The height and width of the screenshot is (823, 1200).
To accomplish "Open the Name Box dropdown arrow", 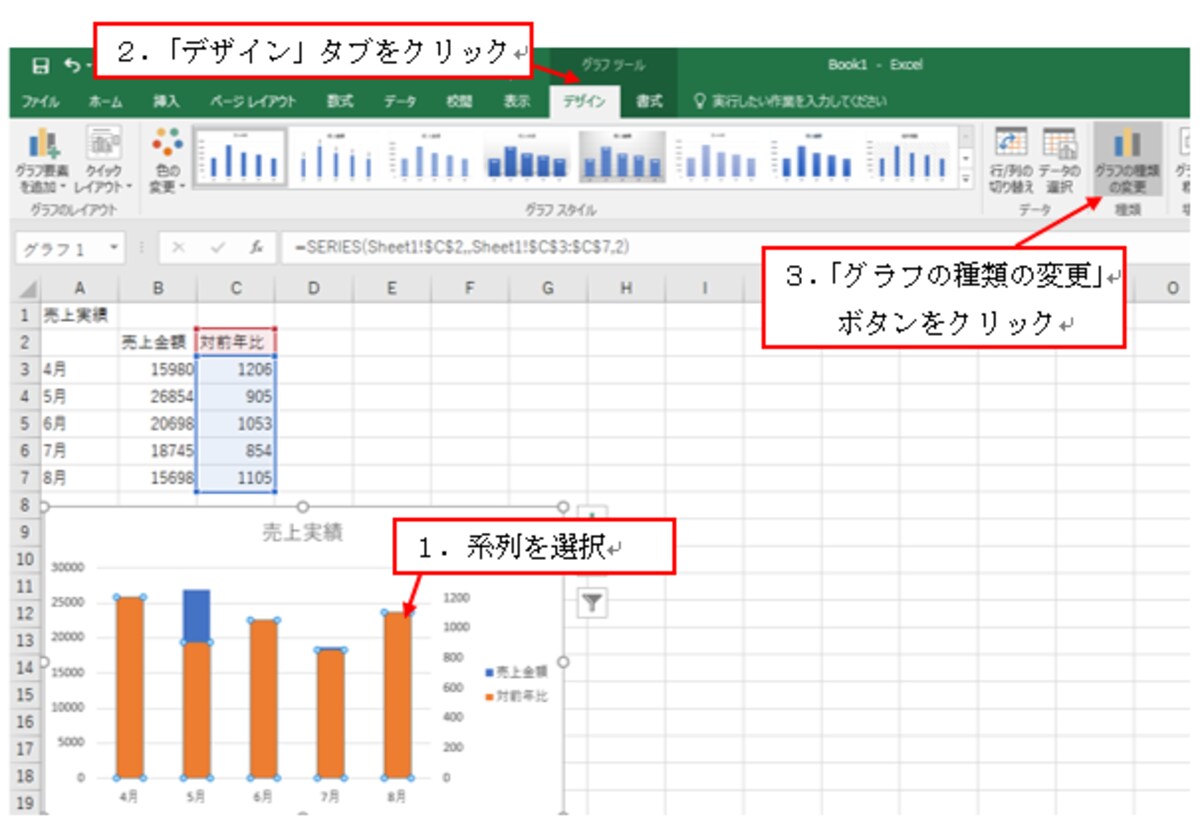I will (116, 247).
